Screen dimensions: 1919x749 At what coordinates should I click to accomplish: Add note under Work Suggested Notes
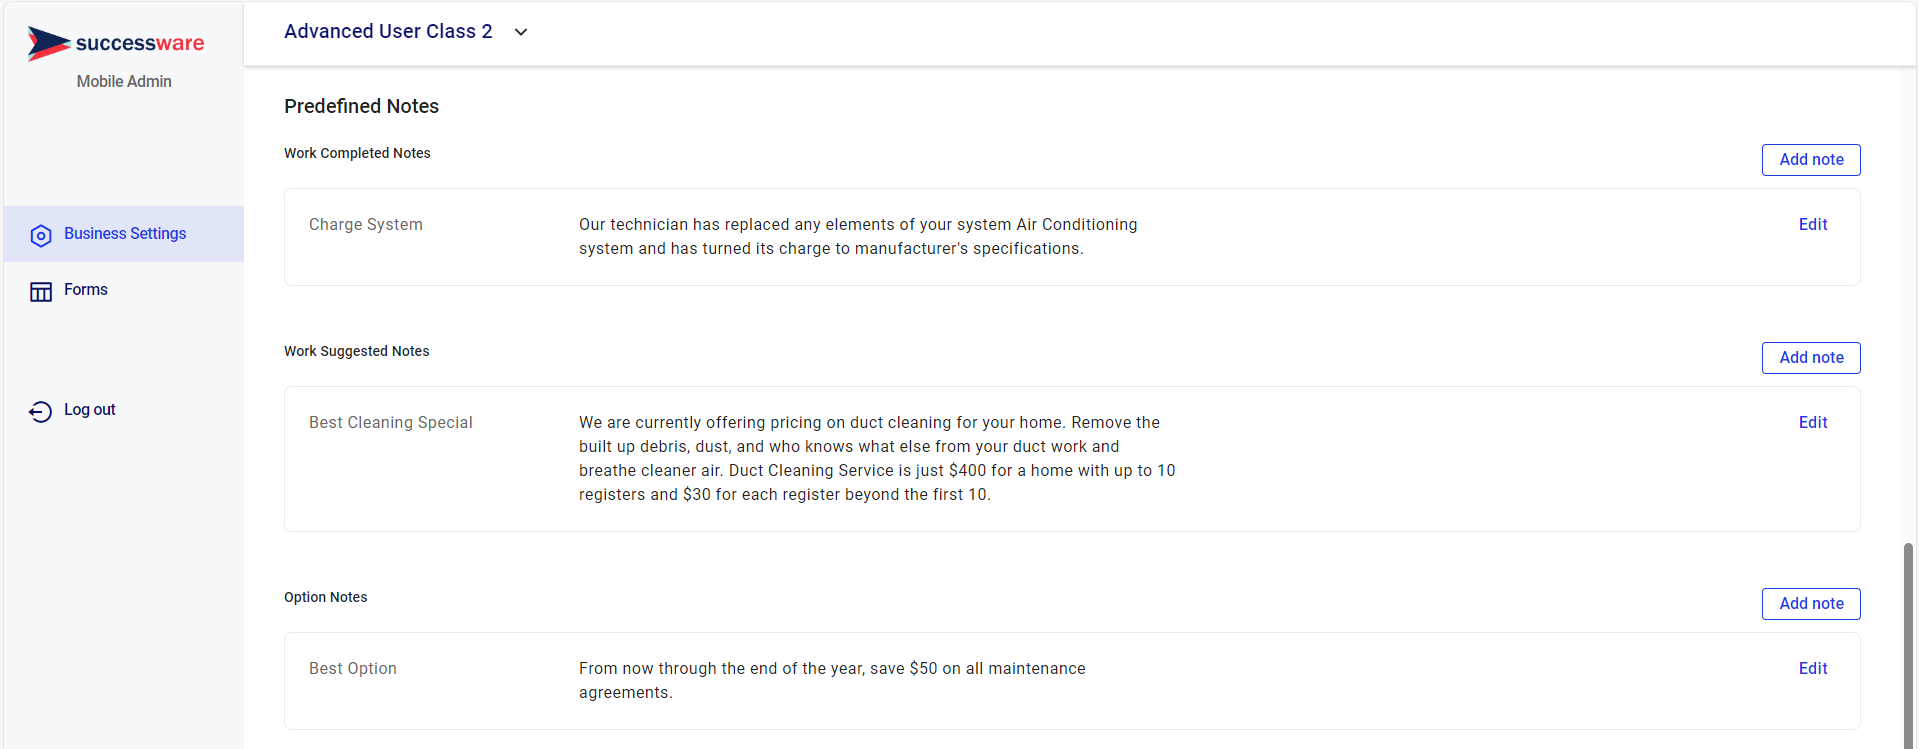click(1811, 358)
